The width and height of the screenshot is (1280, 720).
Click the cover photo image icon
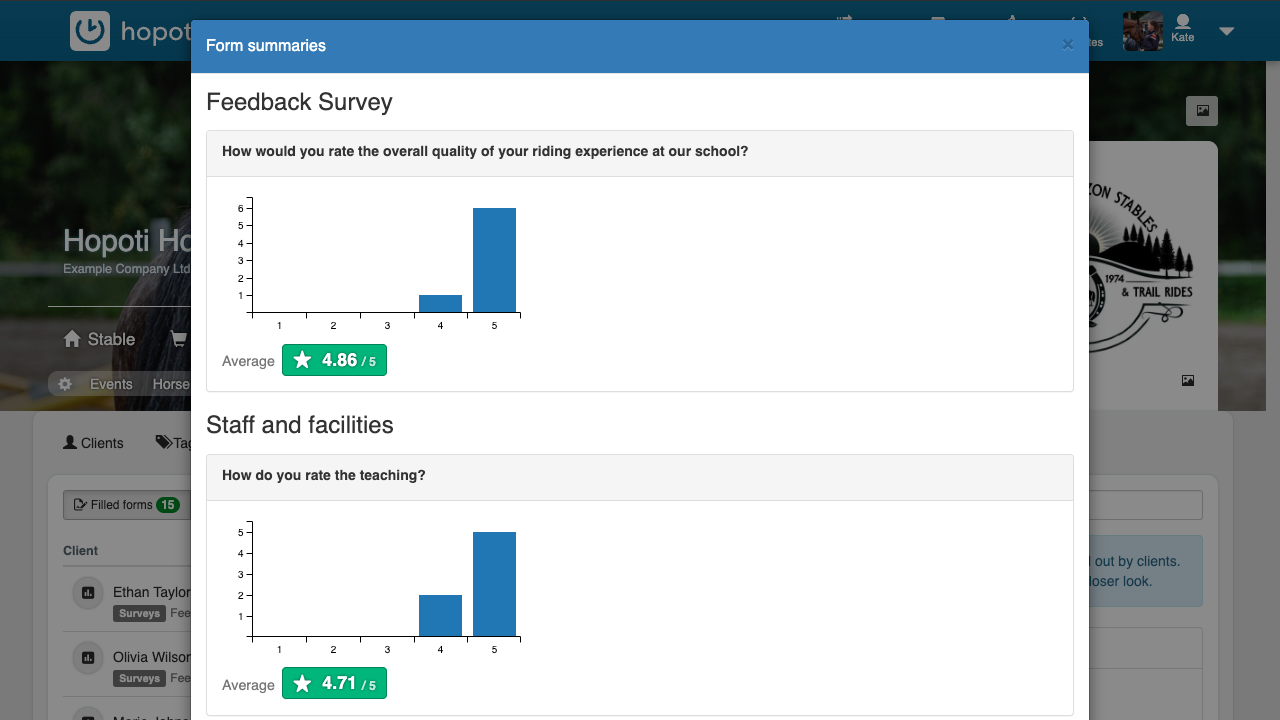tap(1201, 110)
